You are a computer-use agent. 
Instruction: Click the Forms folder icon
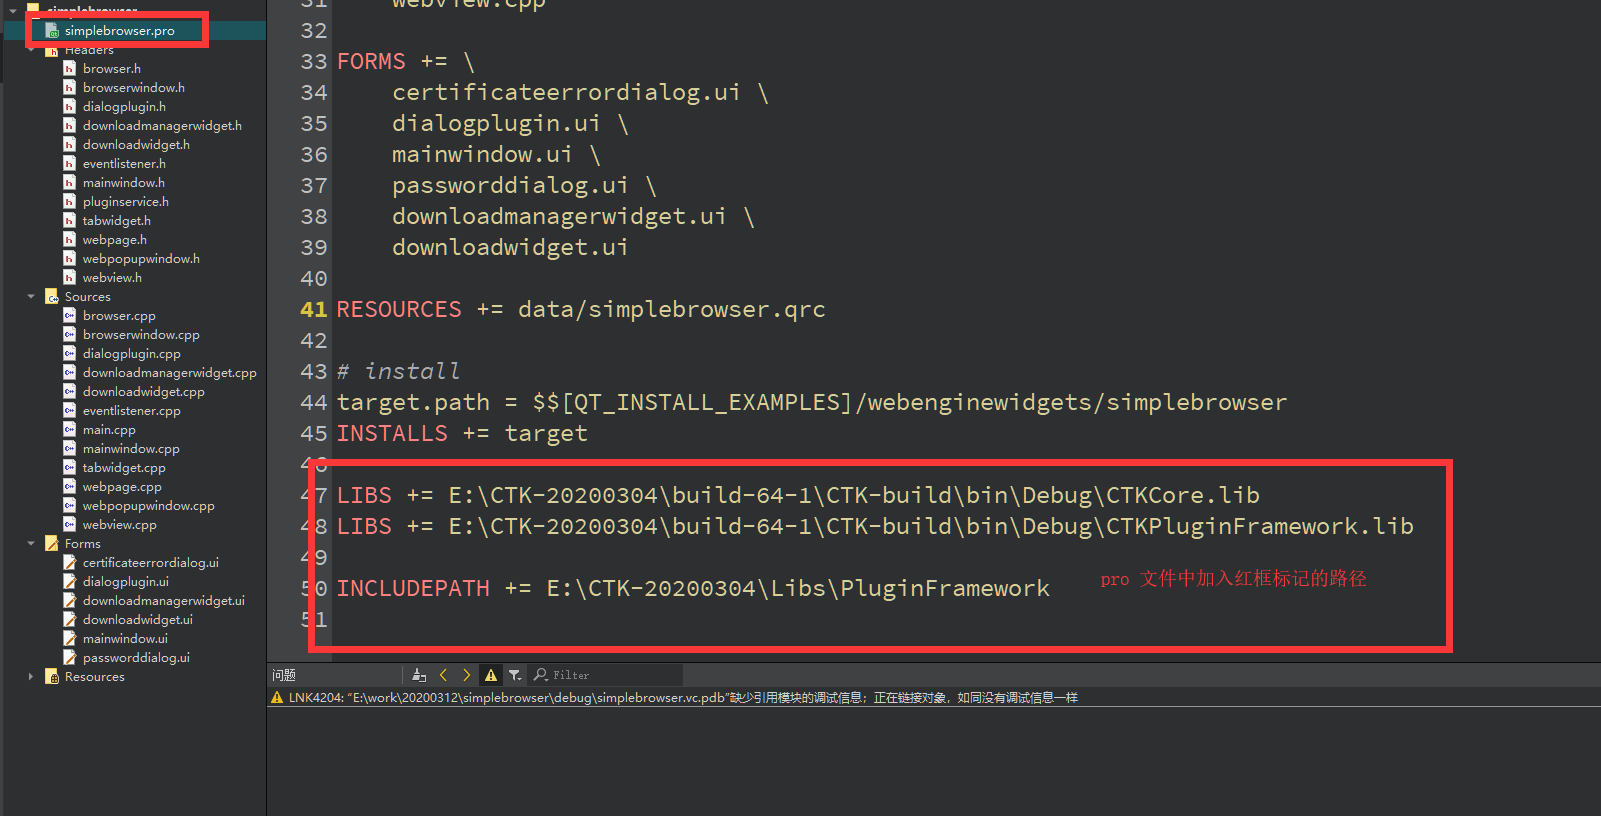click(52, 544)
